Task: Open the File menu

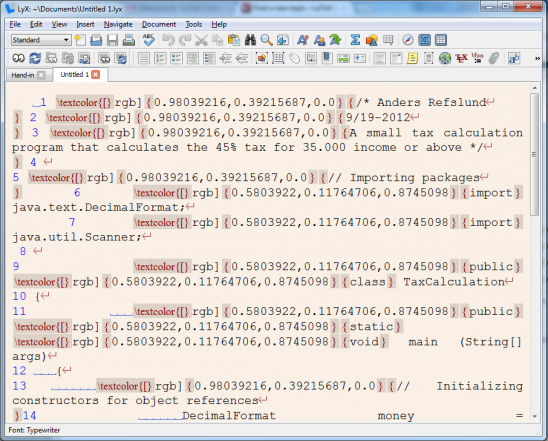Action: pos(15,24)
